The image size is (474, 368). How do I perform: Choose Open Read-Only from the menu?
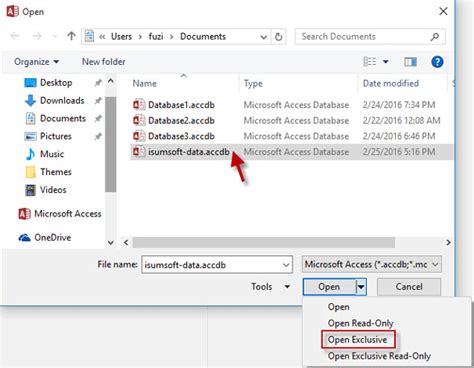[x=360, y=323]
